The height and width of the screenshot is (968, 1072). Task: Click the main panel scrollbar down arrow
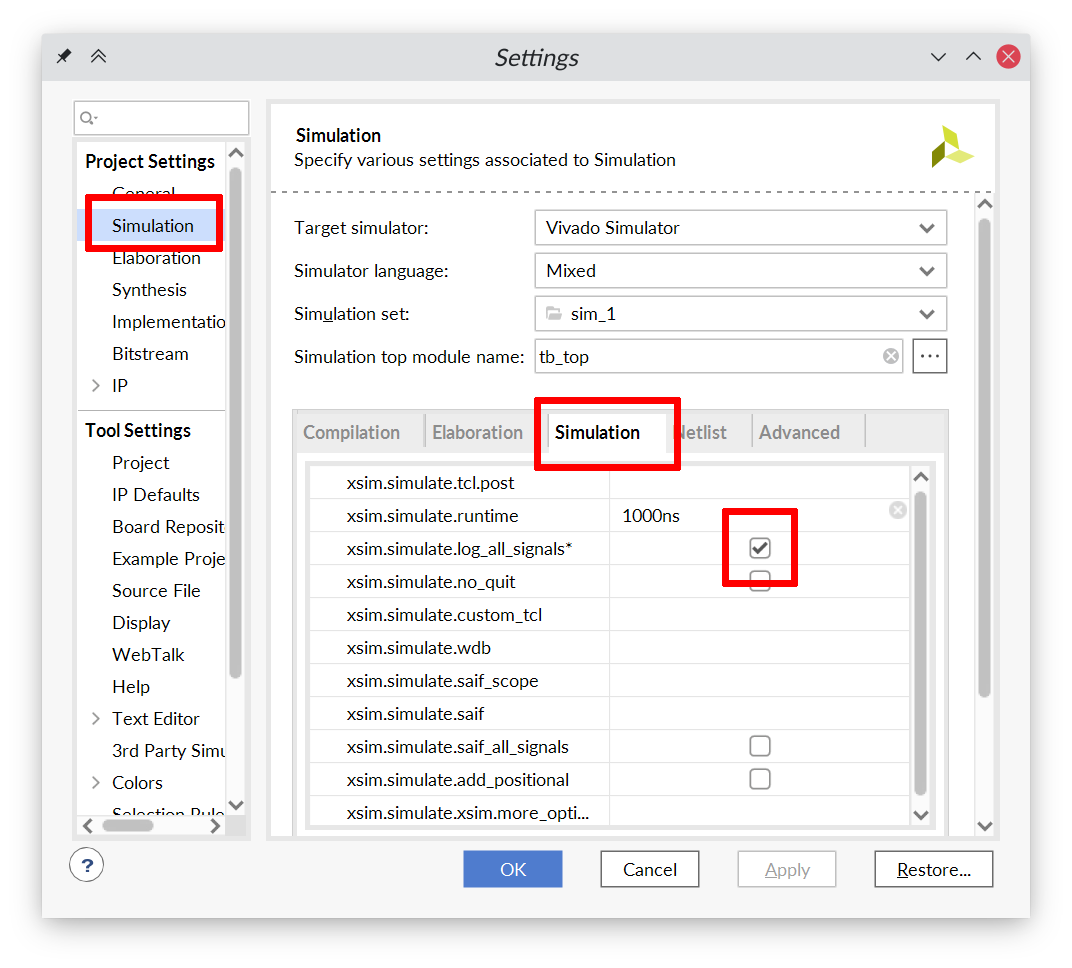point(984,826)
